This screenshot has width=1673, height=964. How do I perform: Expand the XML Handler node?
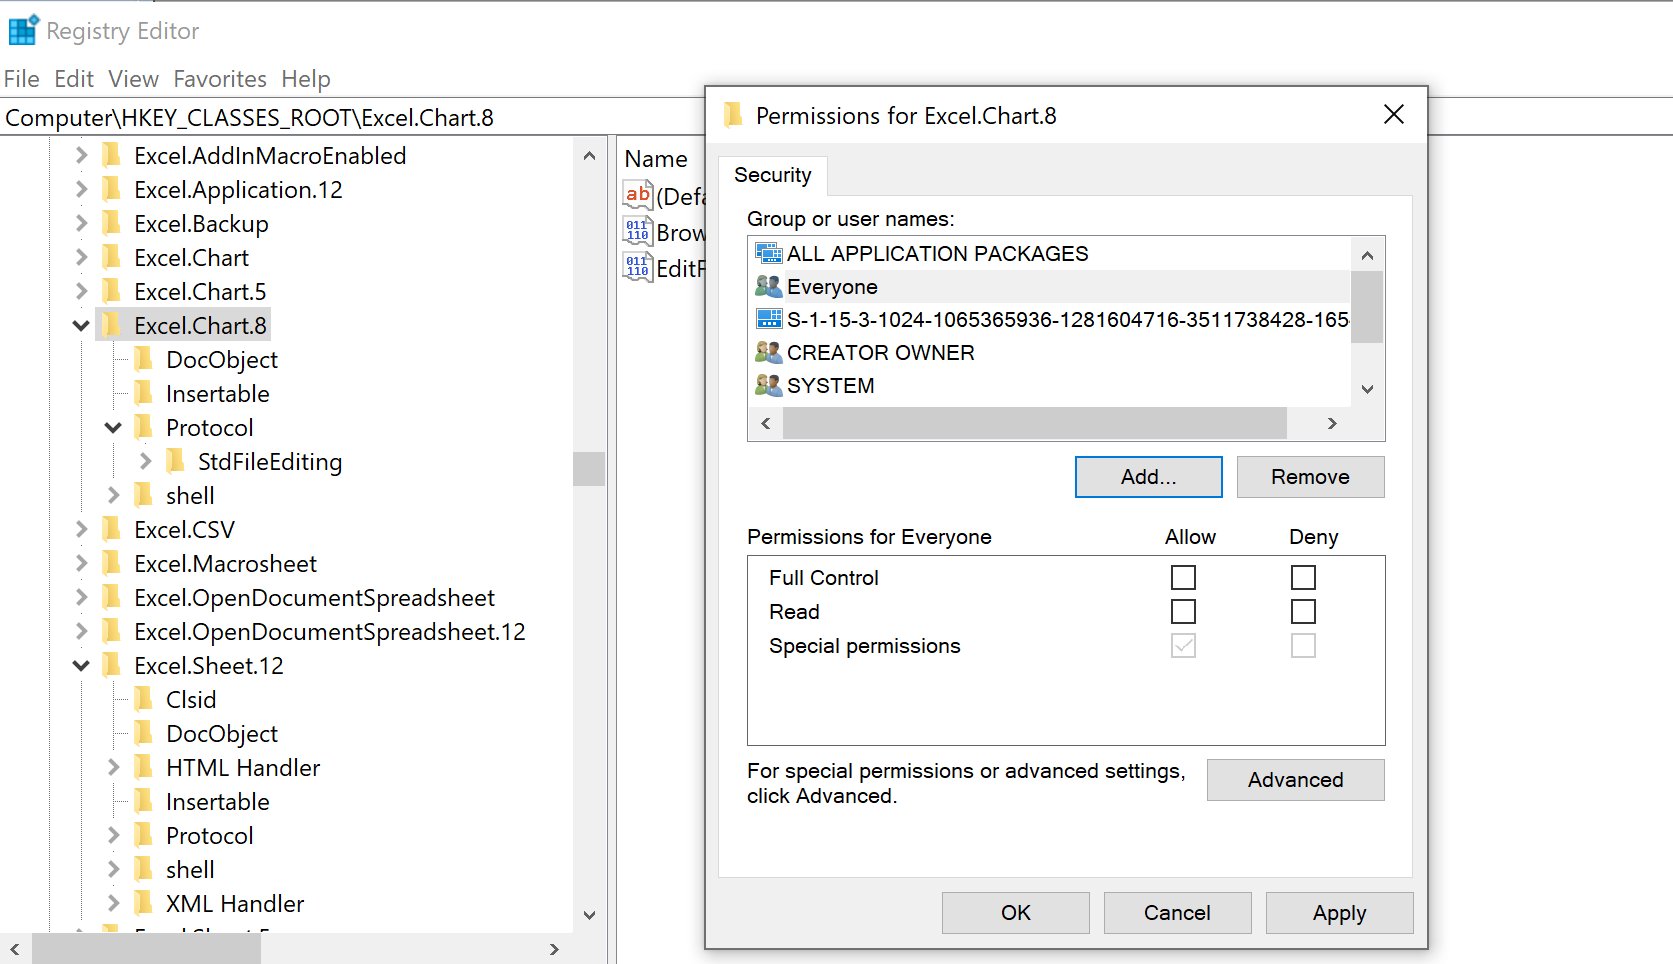pyautogui.click(x=114, y=903)
